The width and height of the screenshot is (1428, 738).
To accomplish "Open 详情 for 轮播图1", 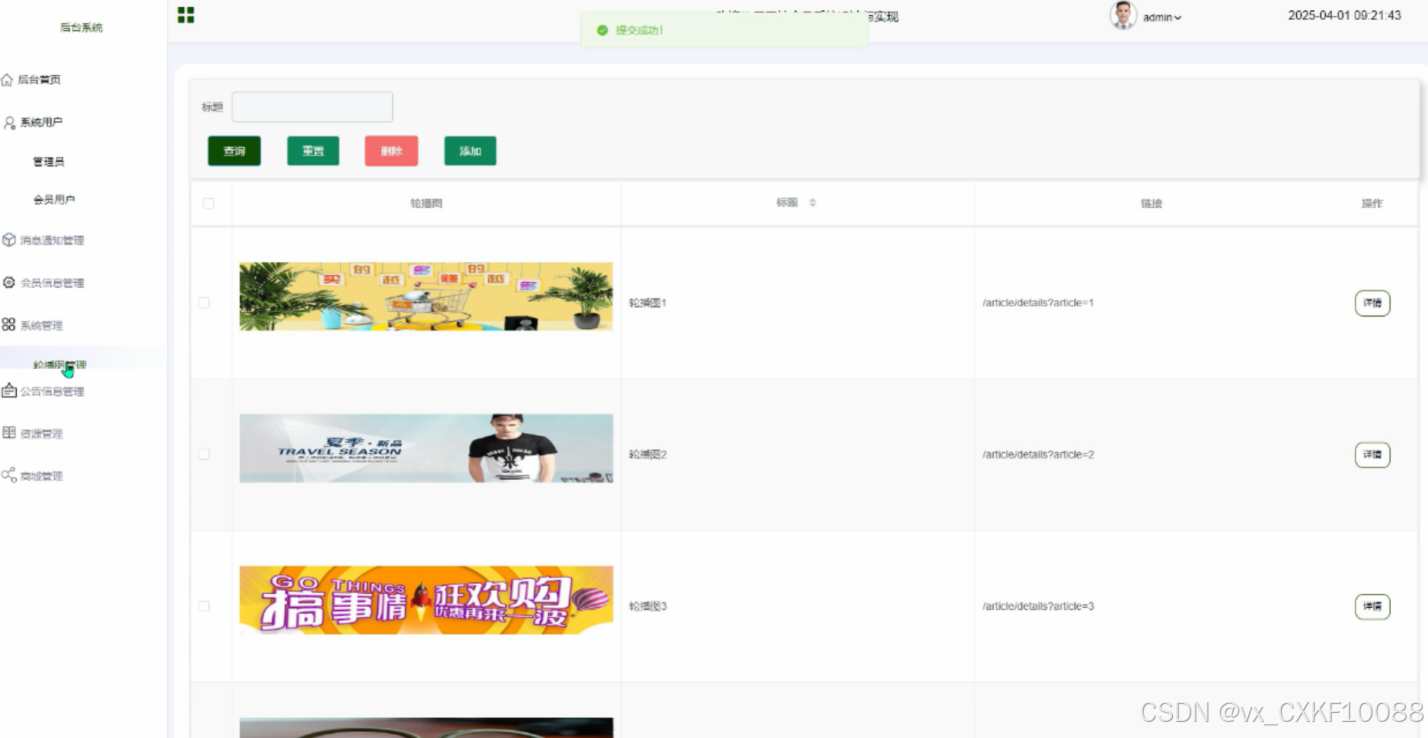I will point(1372,303).
